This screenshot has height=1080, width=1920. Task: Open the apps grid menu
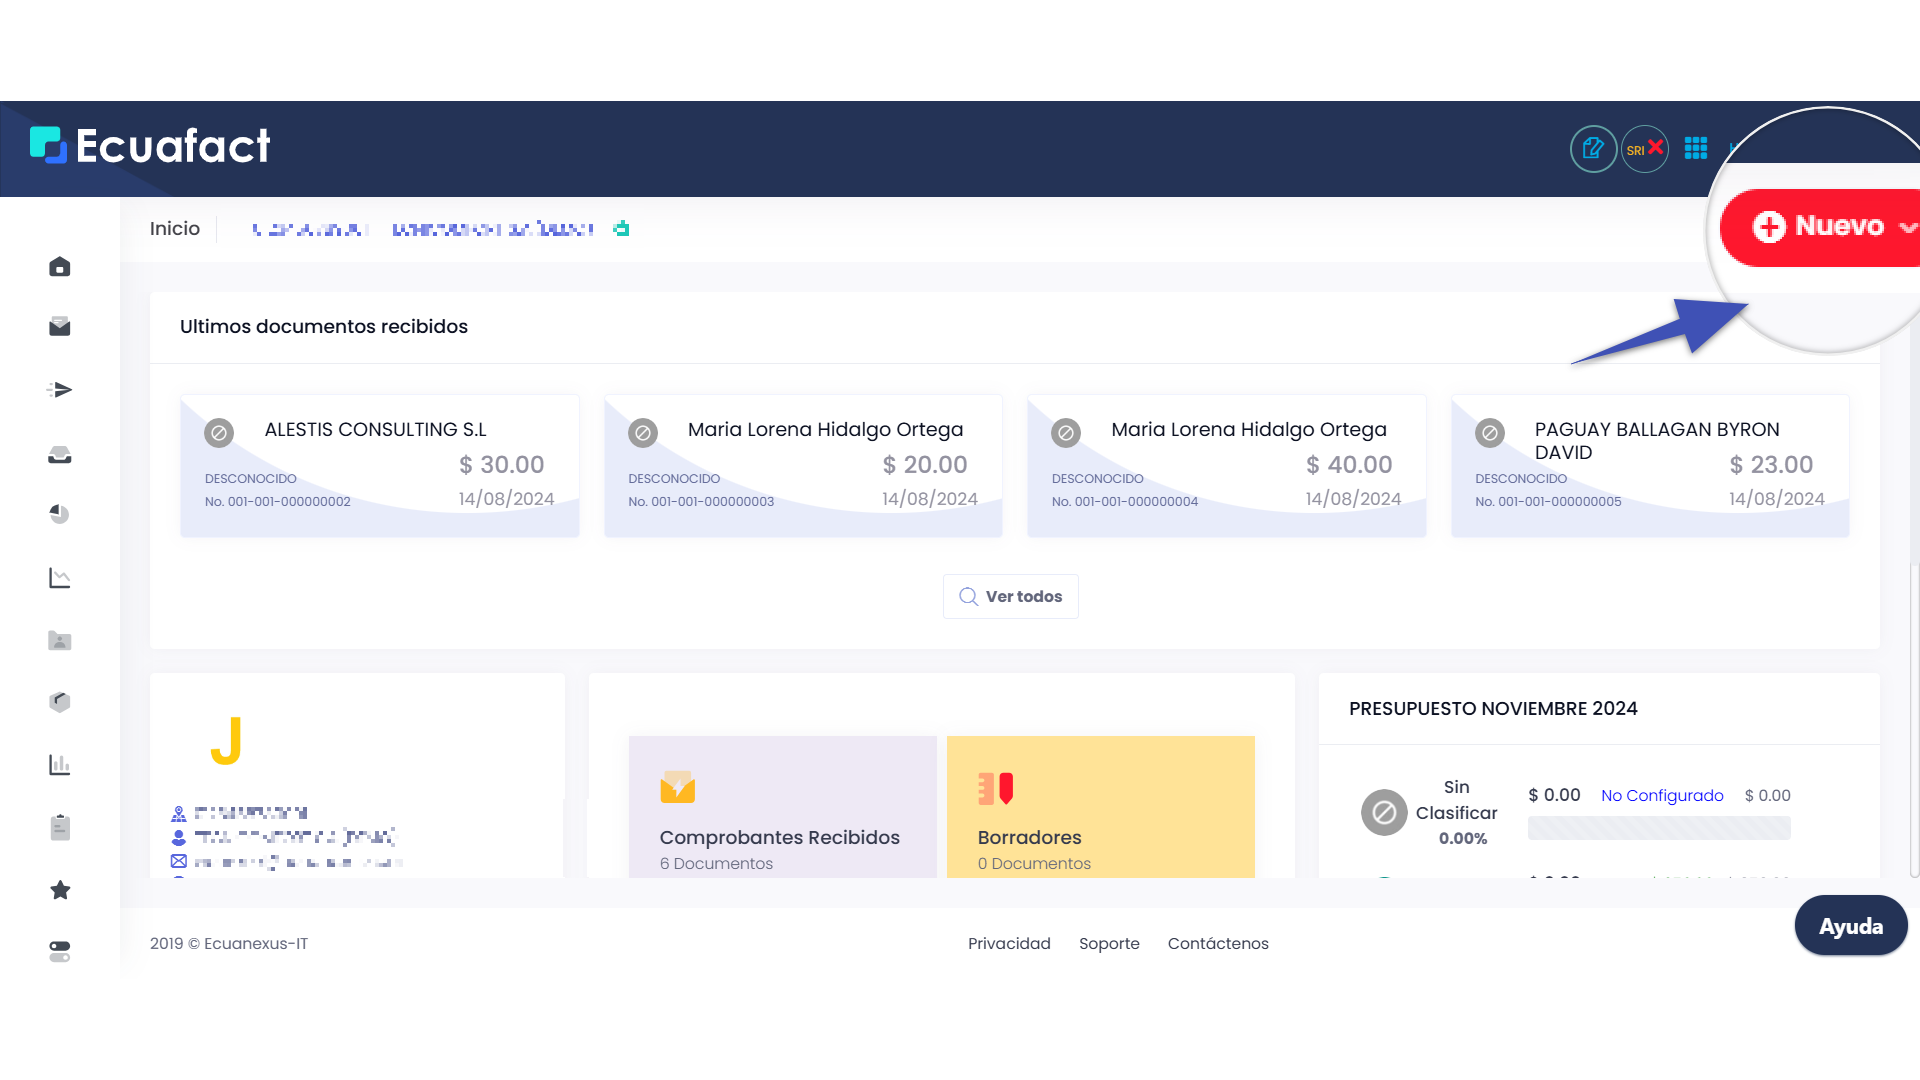[x=1696, y=149]
